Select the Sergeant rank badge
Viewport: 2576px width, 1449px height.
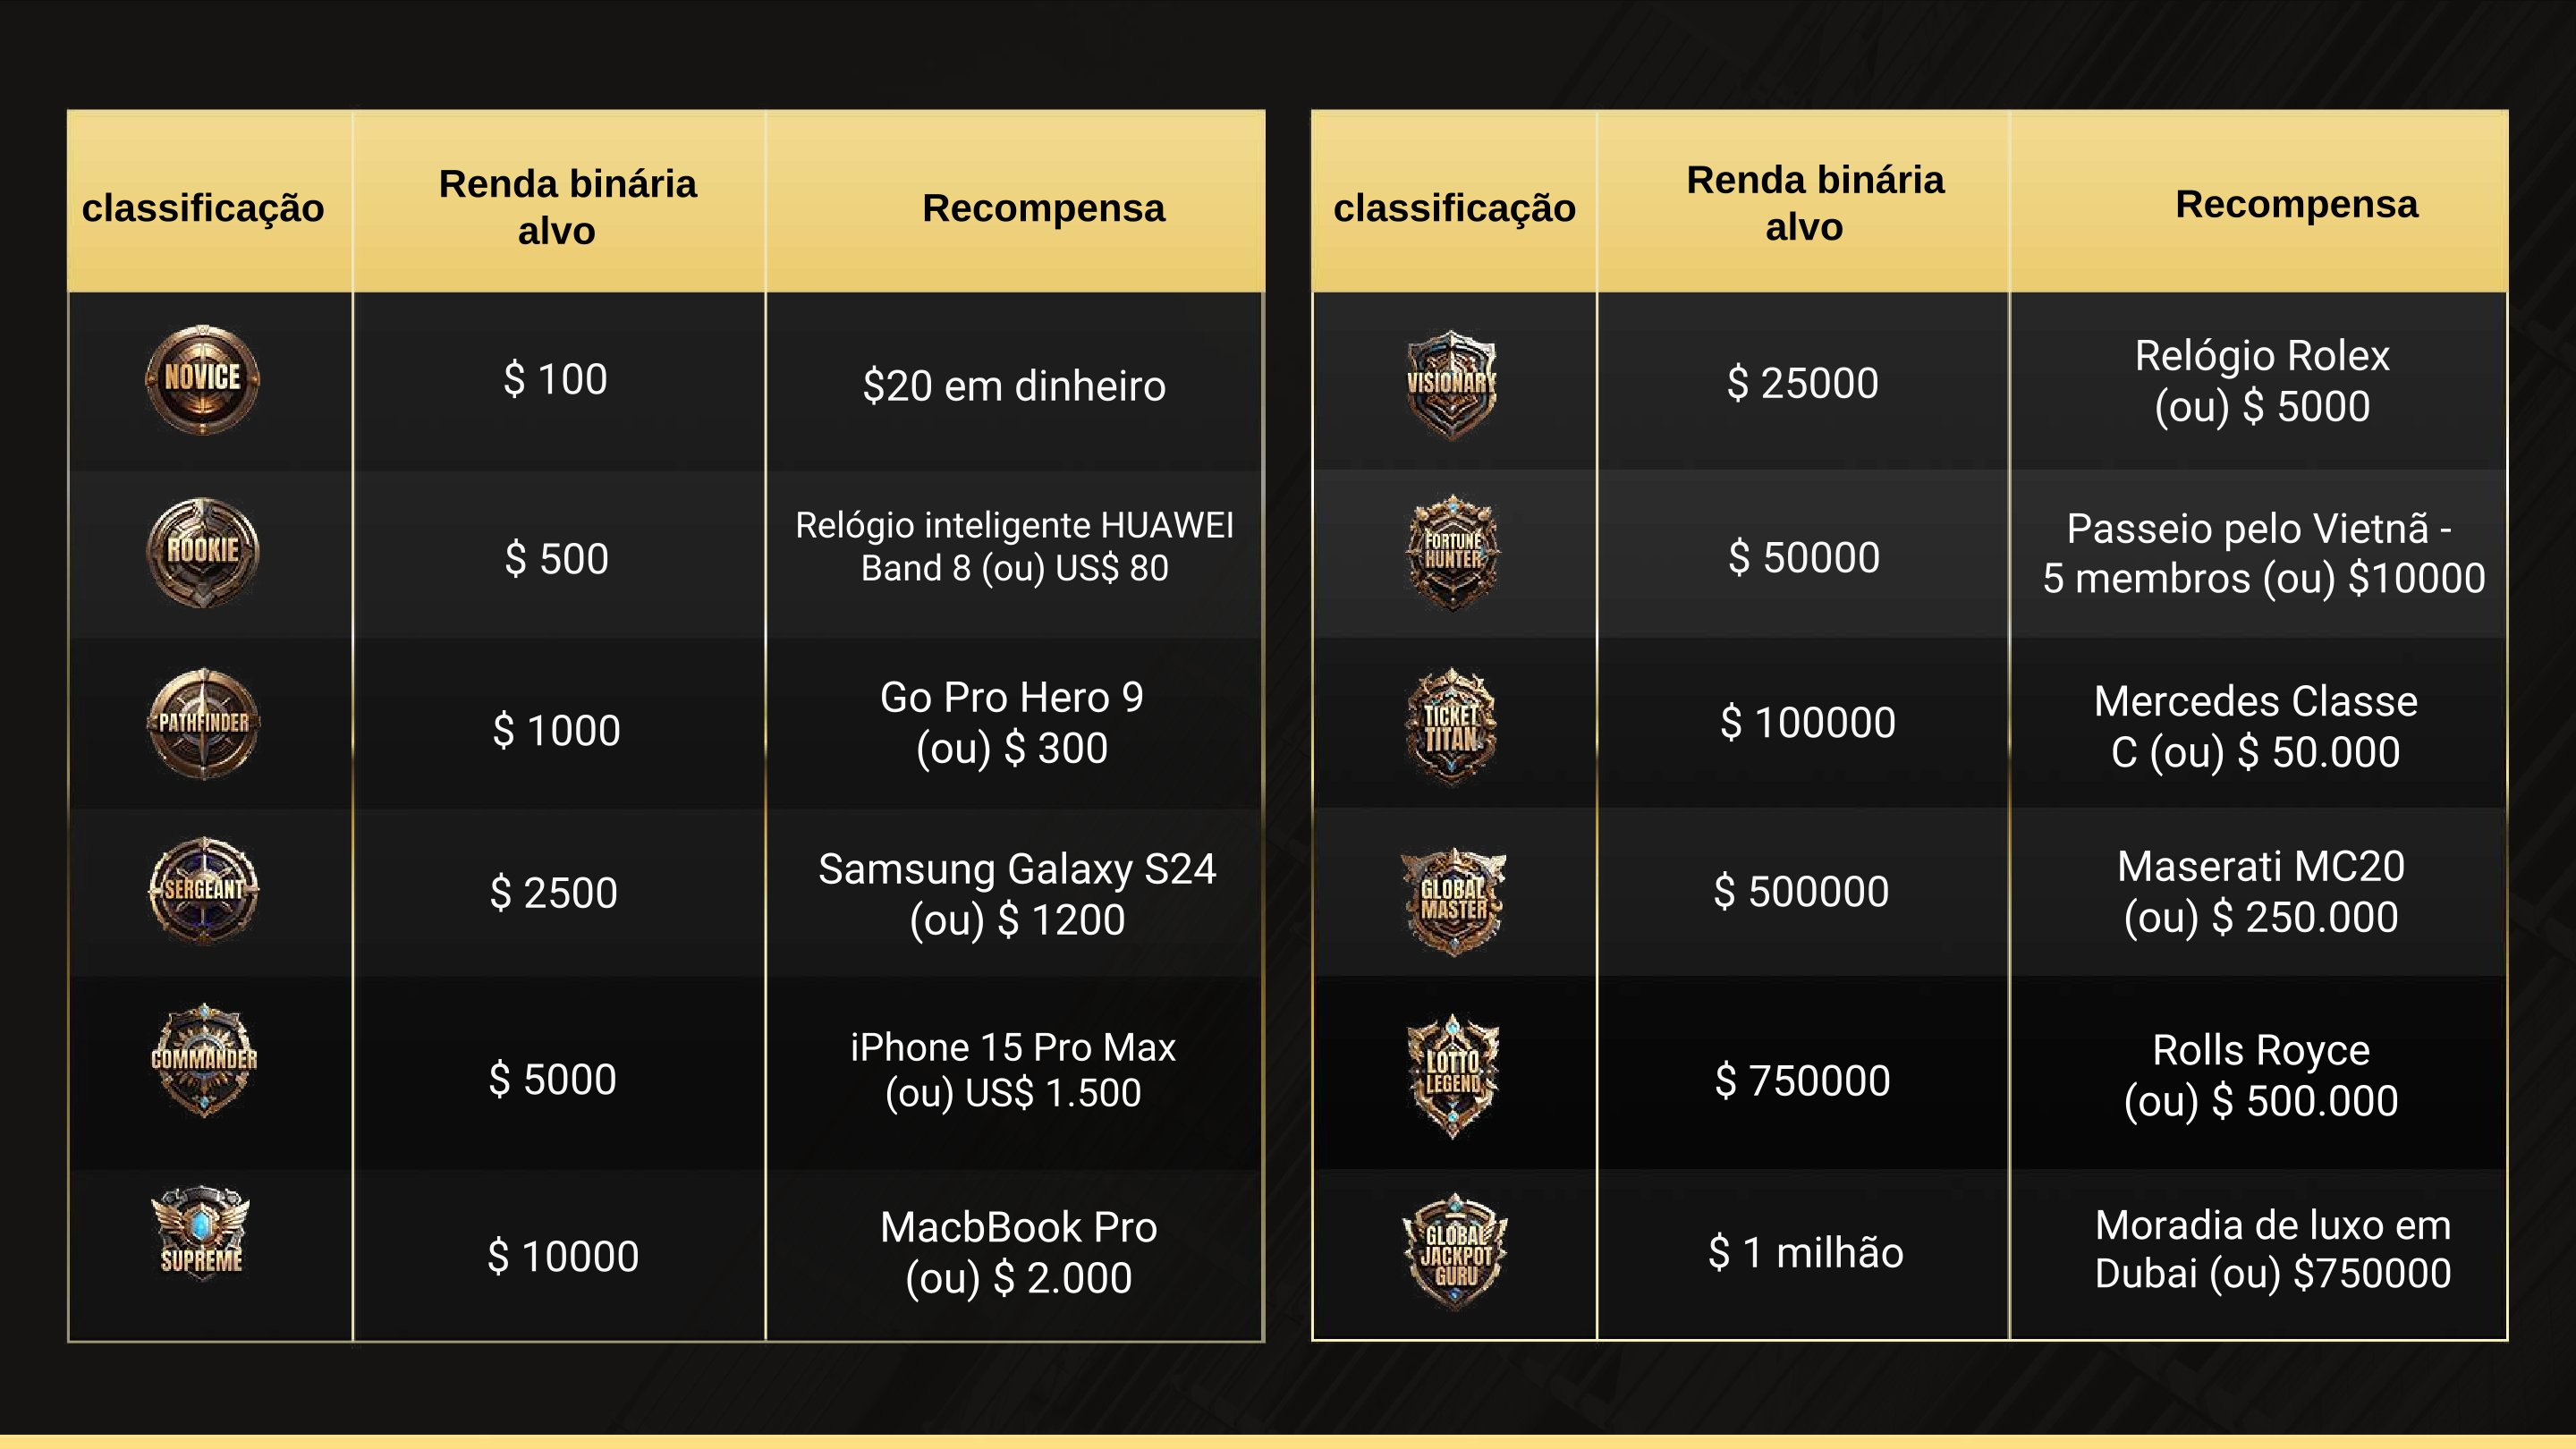(204, 890)
